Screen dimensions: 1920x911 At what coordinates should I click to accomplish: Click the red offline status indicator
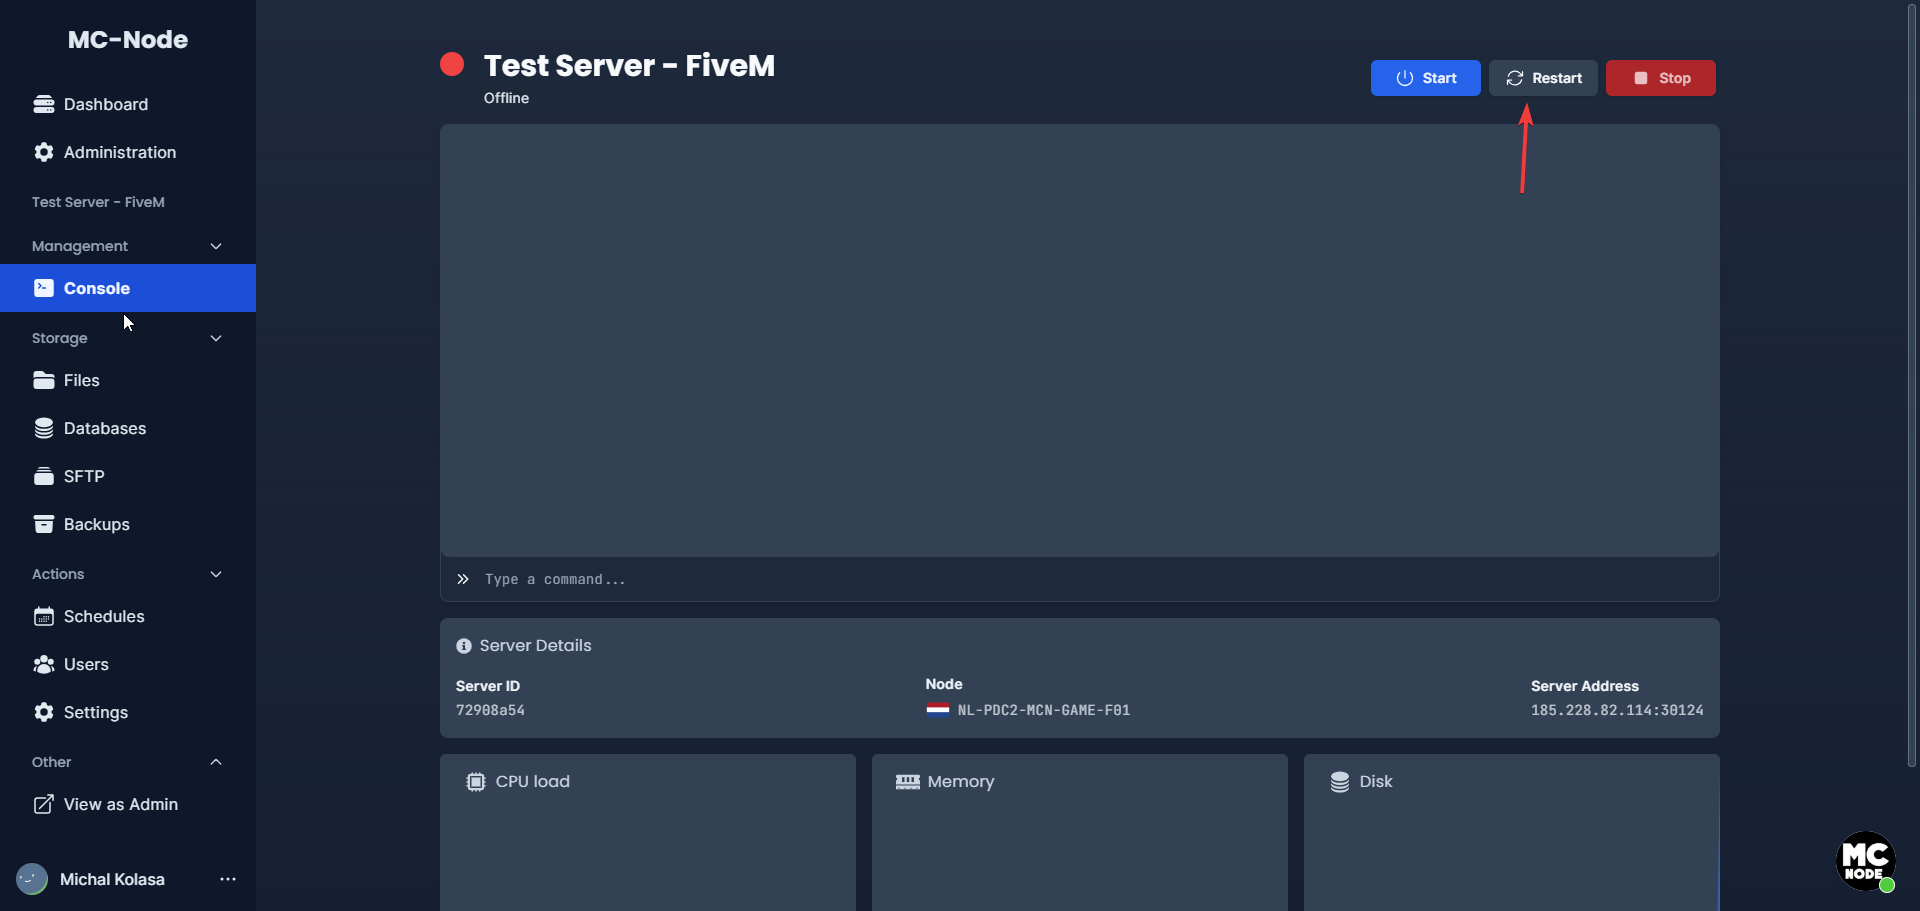(452, 64)
